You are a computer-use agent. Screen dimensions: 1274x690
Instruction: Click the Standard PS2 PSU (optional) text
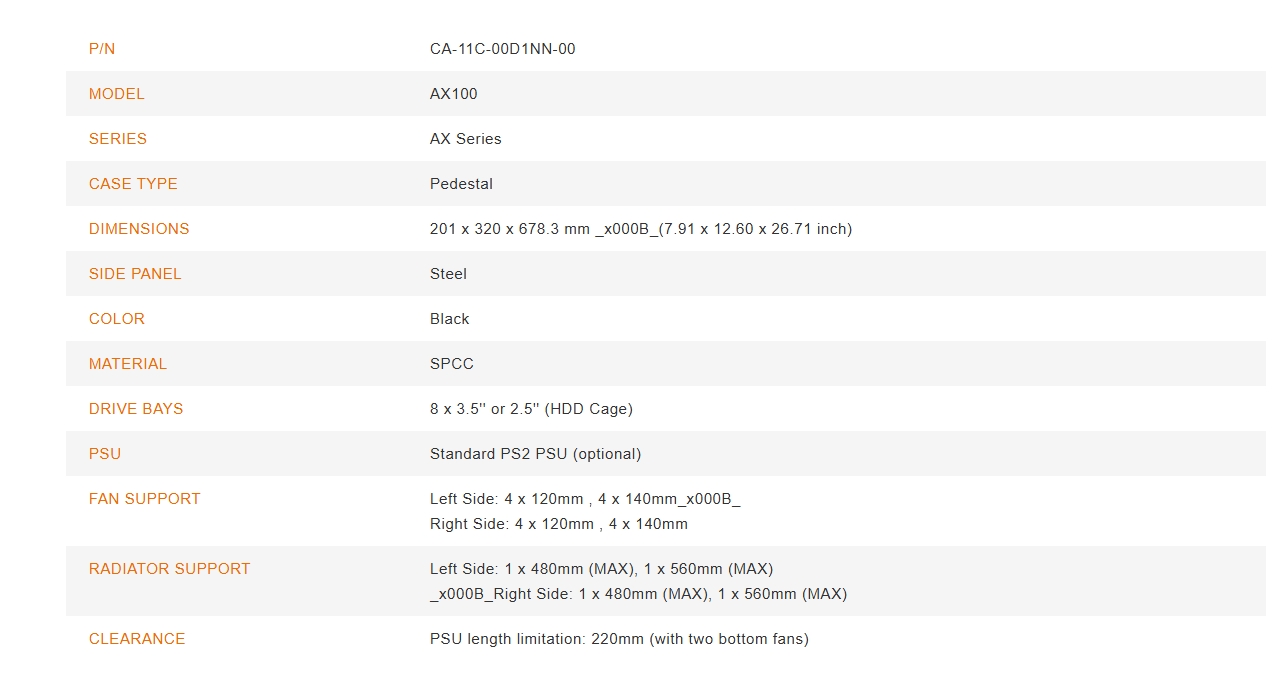[536, 454]
